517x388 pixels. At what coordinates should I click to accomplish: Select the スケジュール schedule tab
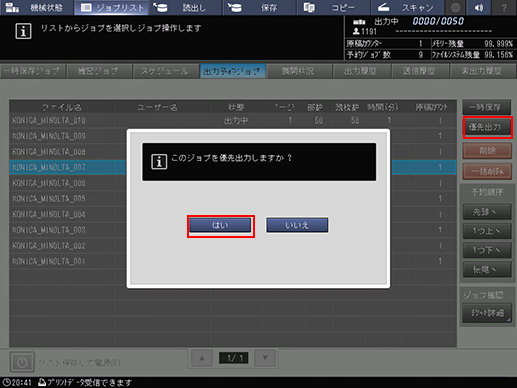[x=165, y=71]
